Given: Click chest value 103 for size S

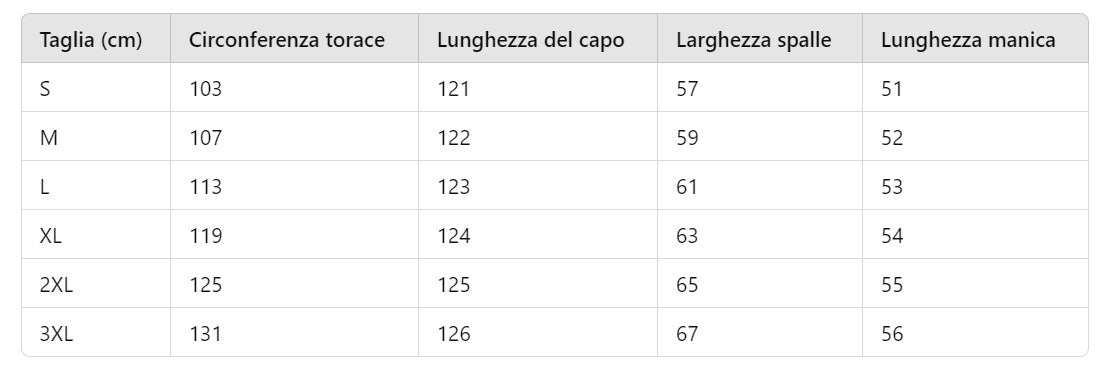Looking at the screenshot, I should [x=205, y=89].
